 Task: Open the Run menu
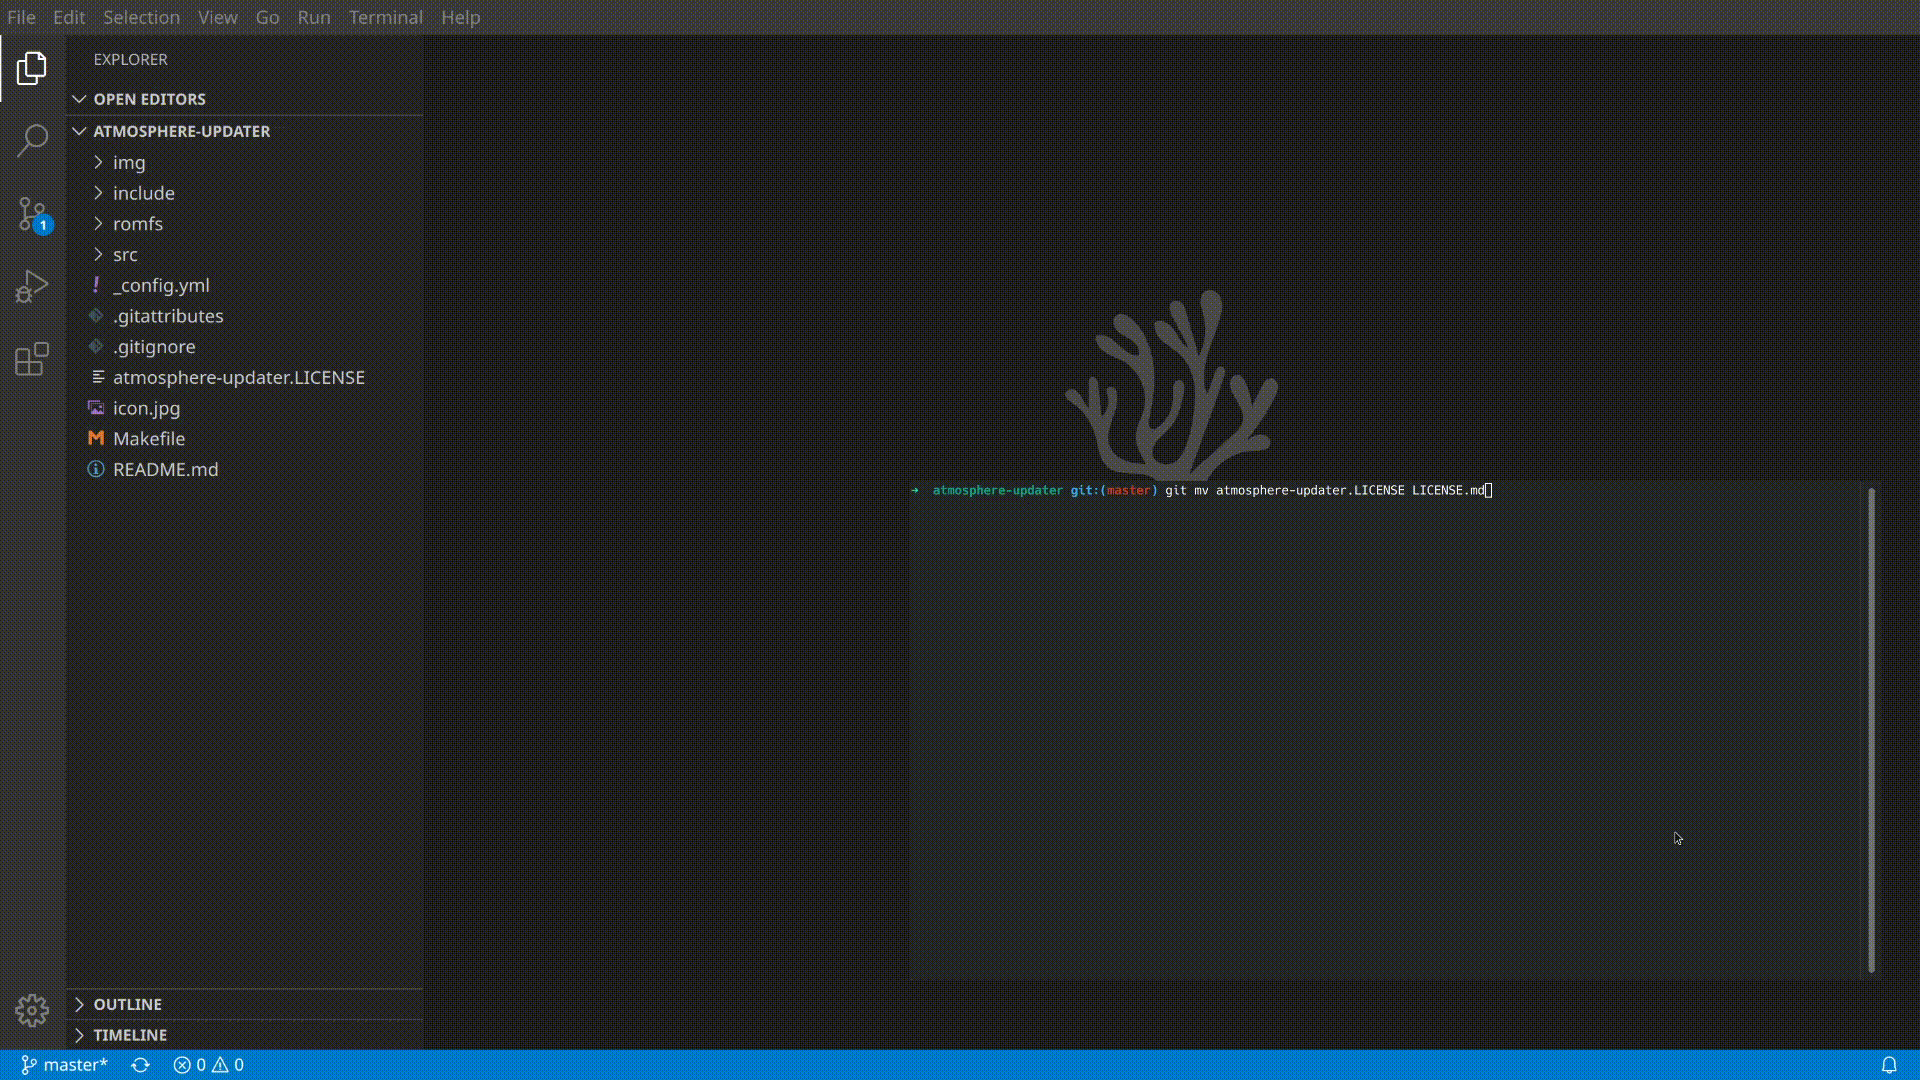click(314, 17)
